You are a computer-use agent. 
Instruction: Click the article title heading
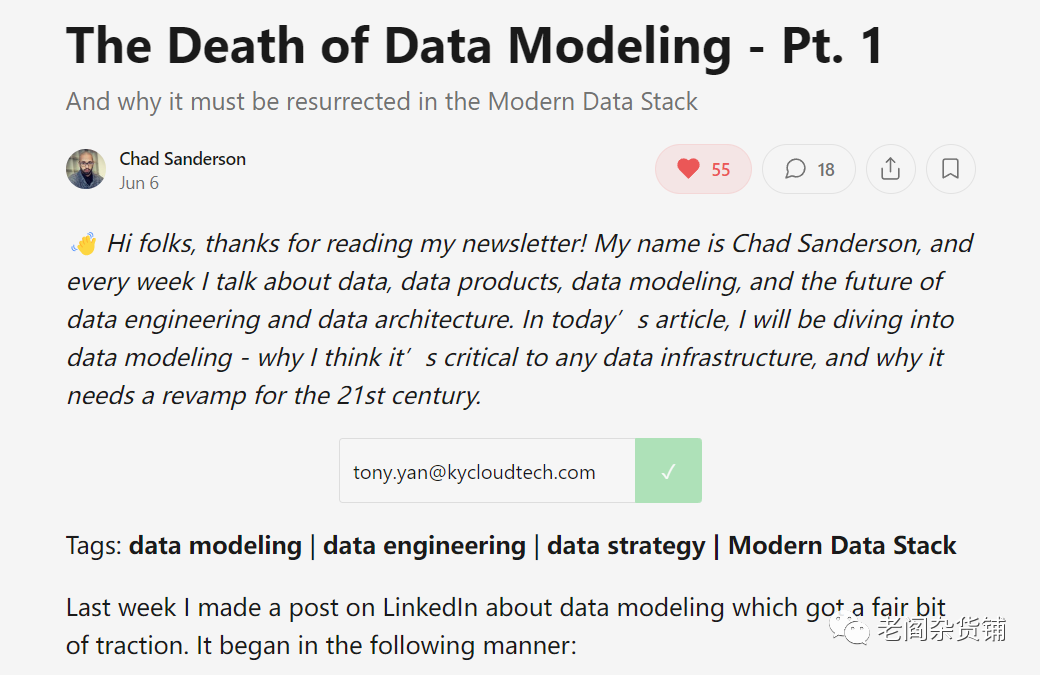pos(475,46)
